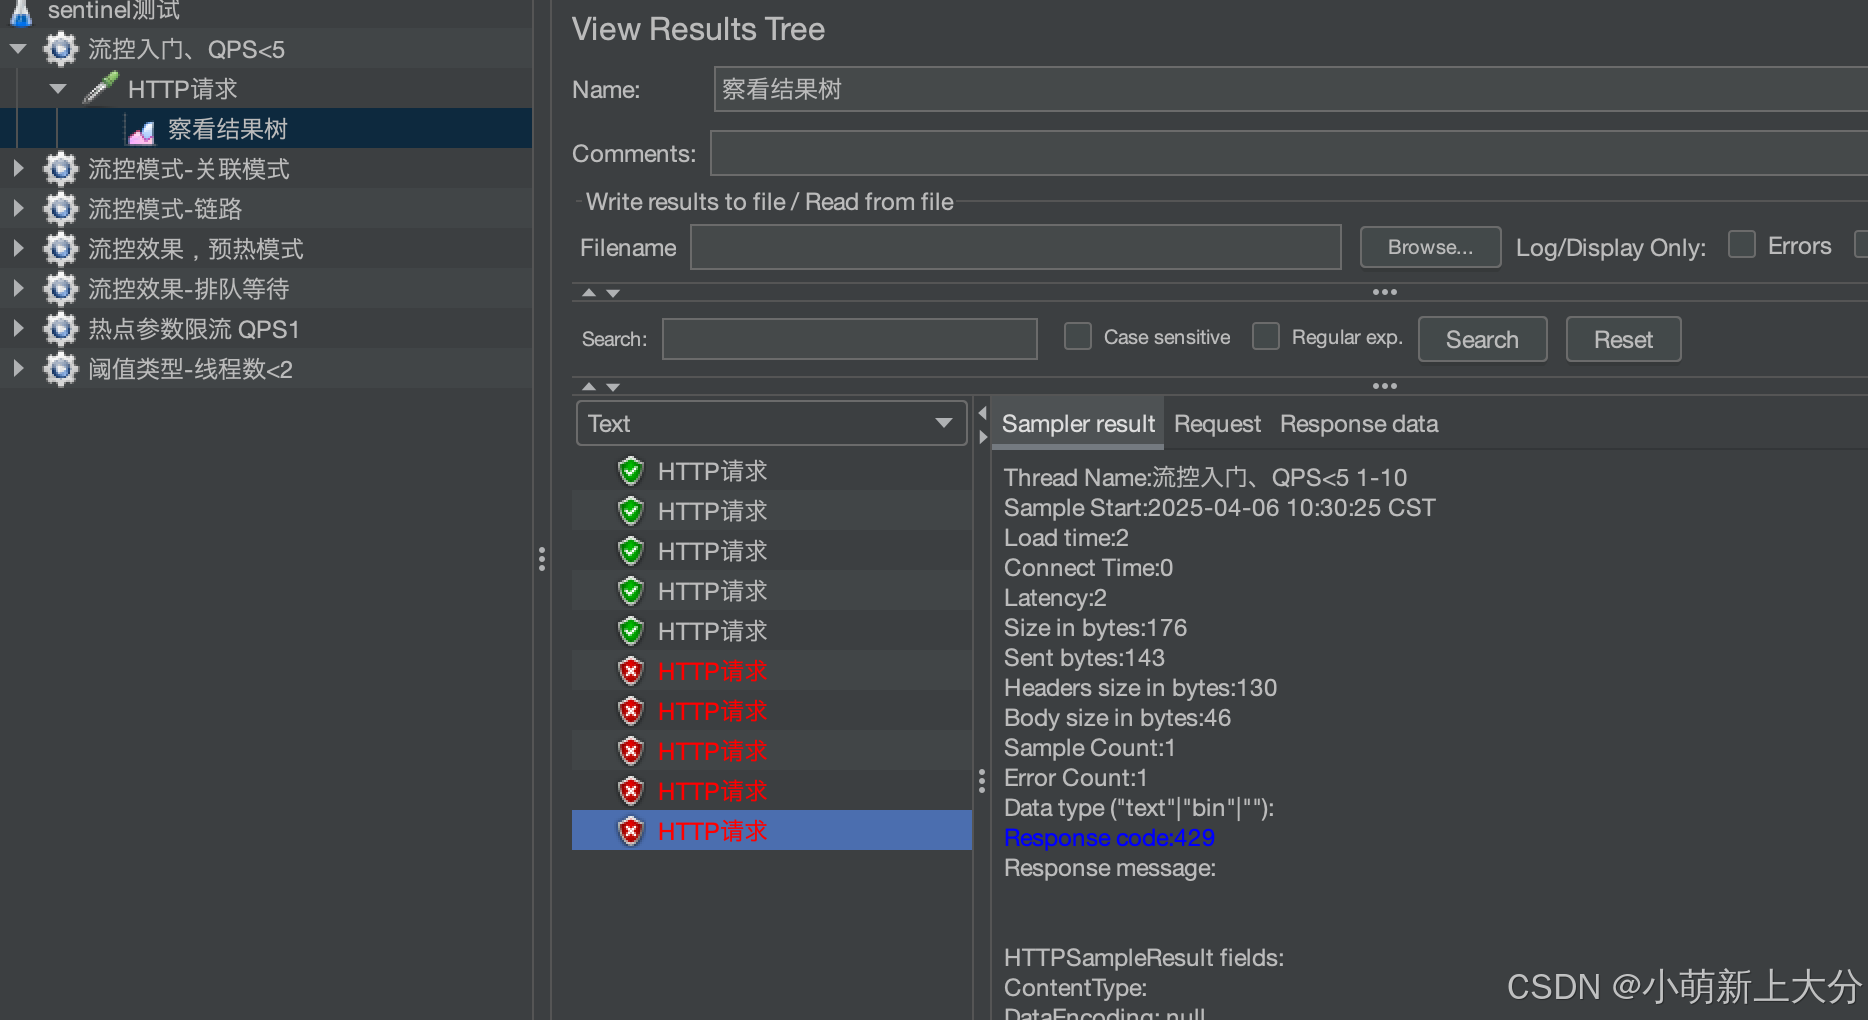Screen dimensions: 1868x1020
Task: Click the Reset button
Action: click(x=1623, y=339)
